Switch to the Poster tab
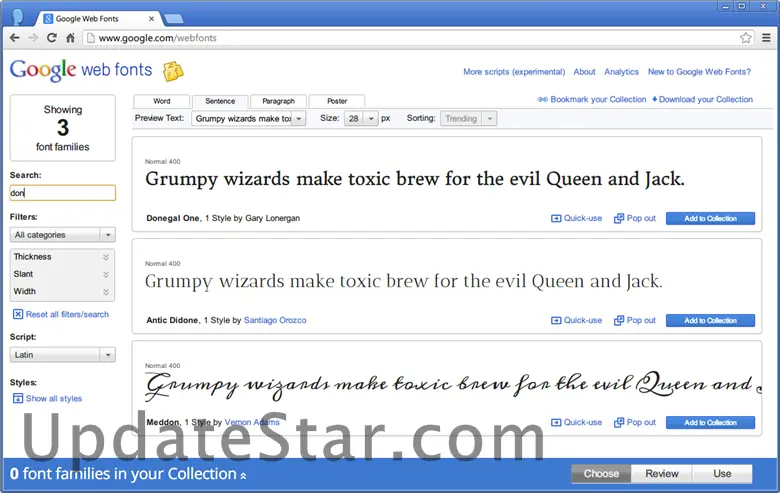The width and height of the screenshot is (780, 493). click(x=337, y=101)
